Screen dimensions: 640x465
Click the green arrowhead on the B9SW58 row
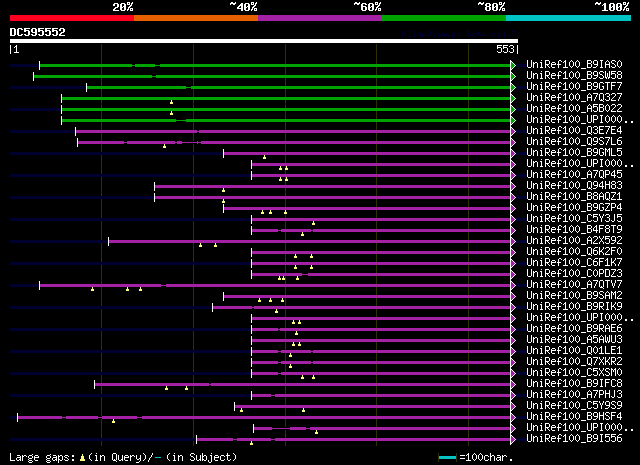[513, 76]
